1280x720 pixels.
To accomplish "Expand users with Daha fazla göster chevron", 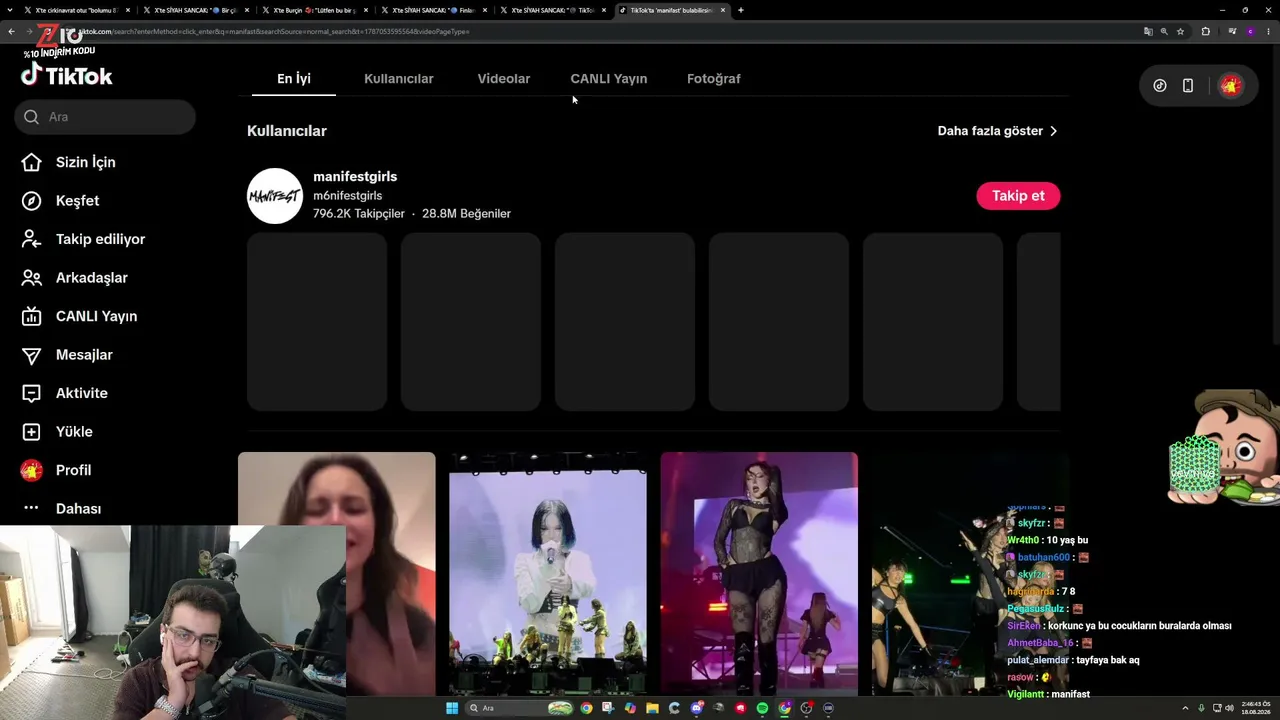I will (1053, 131).
